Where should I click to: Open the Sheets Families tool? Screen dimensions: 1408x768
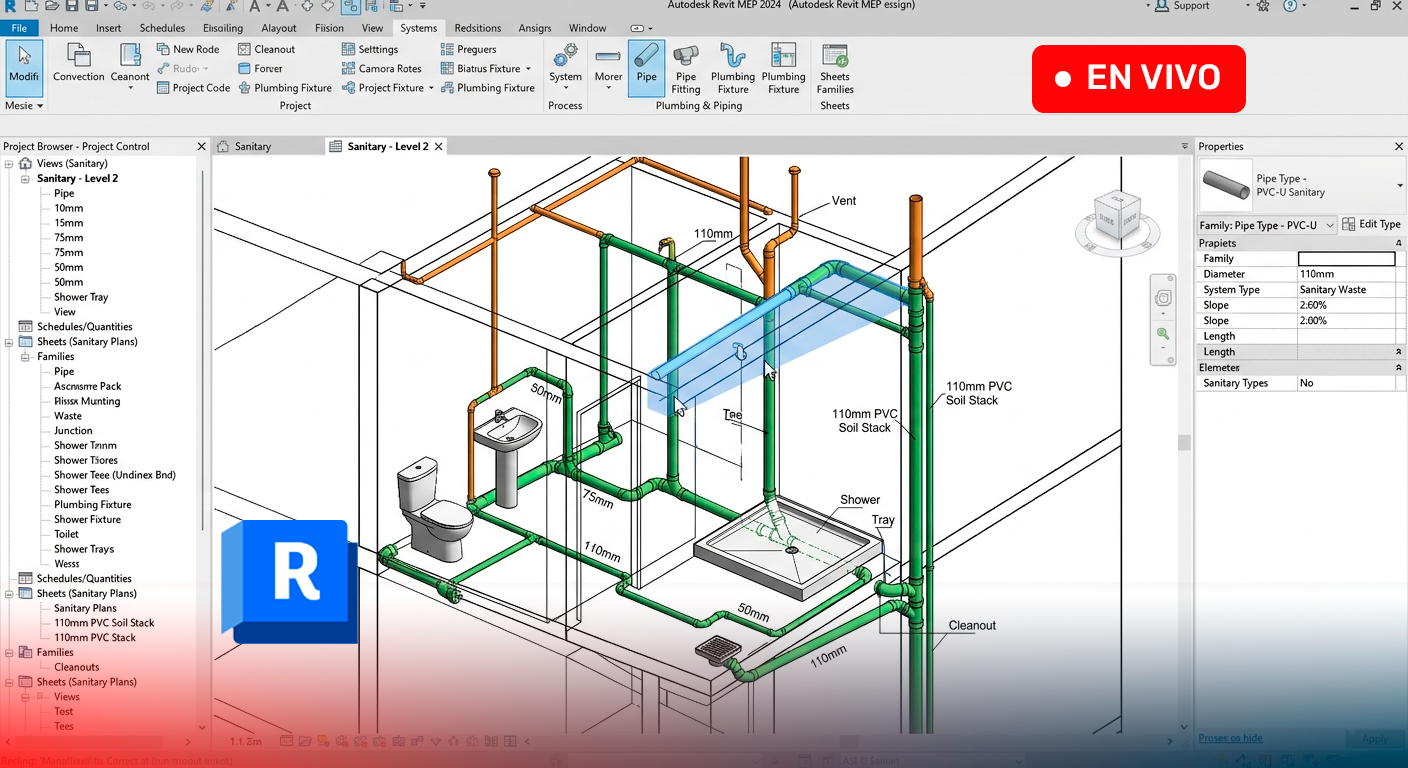click(834, 68)
